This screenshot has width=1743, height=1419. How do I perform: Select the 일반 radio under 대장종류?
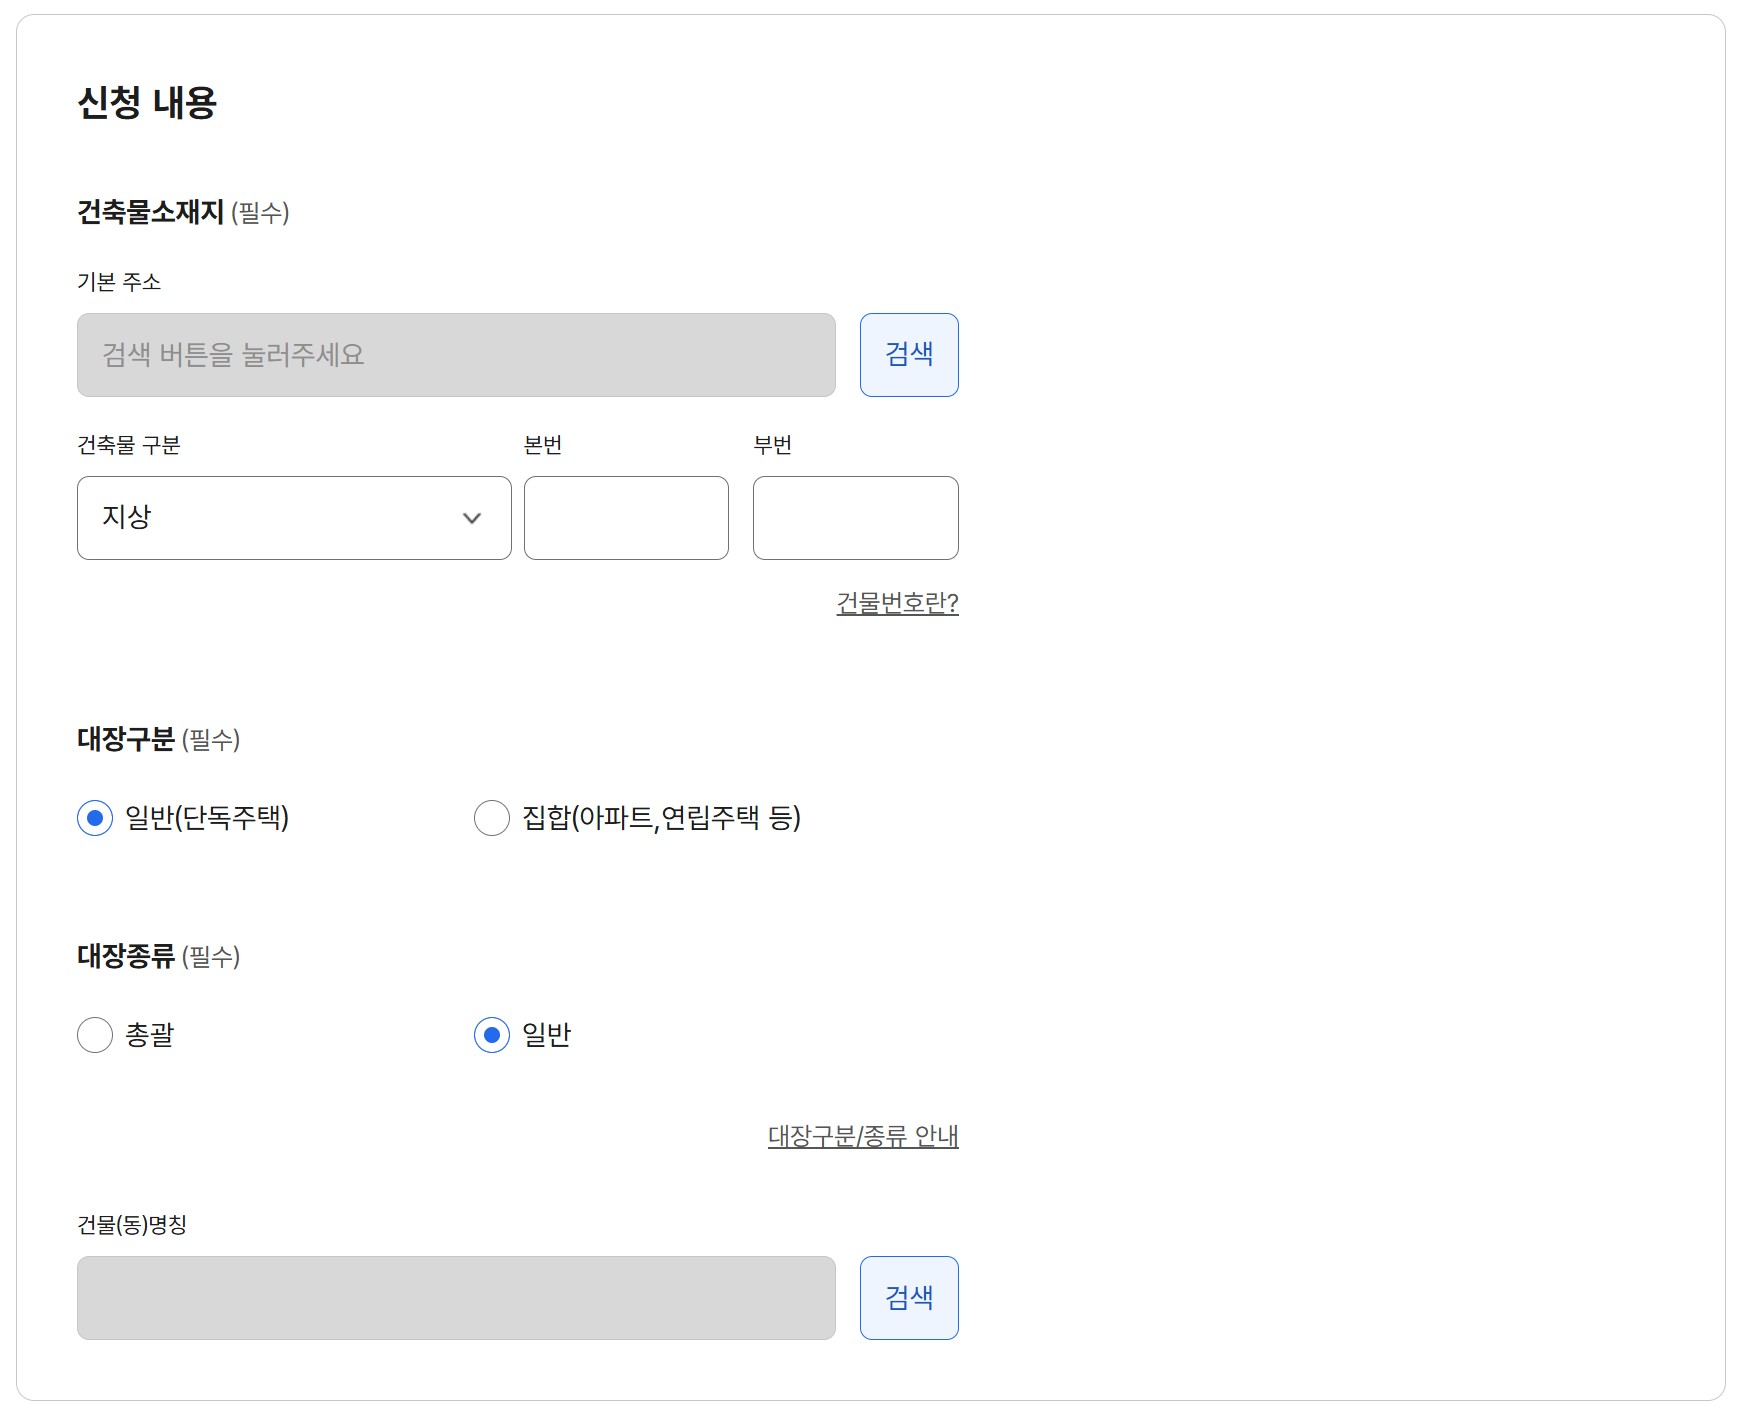[x=492, y=1035]
